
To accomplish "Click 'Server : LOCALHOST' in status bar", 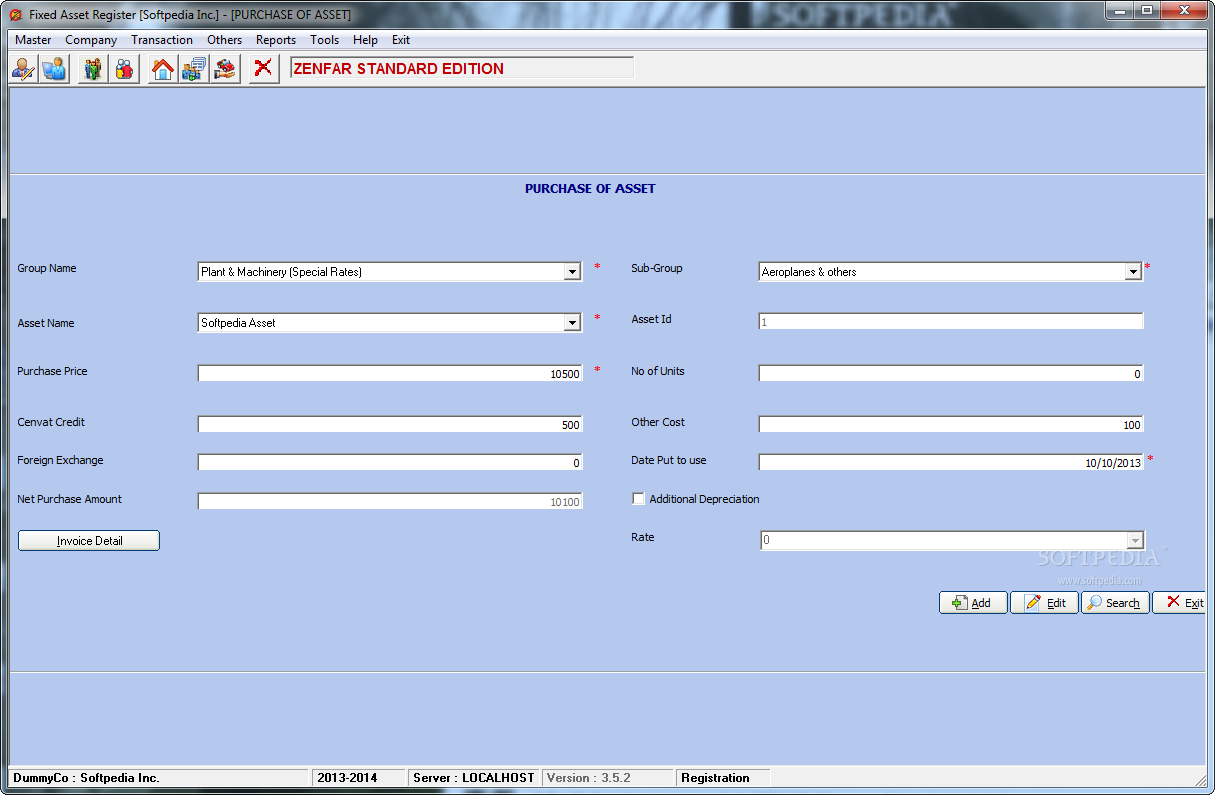I will coord(474,778).
